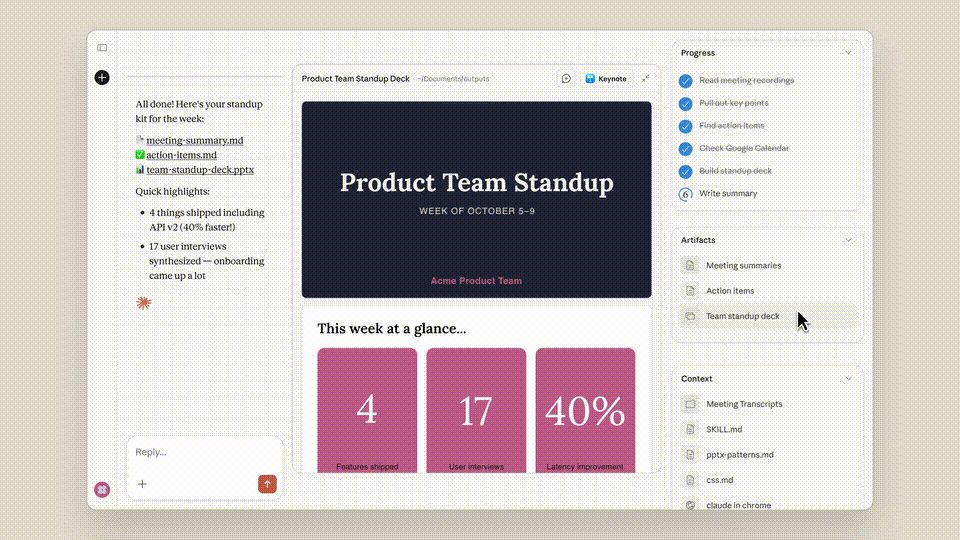This screenshot has height=540, width=960.
Task: Click the comment bubble icon in deck header
Action: (566, 79)
